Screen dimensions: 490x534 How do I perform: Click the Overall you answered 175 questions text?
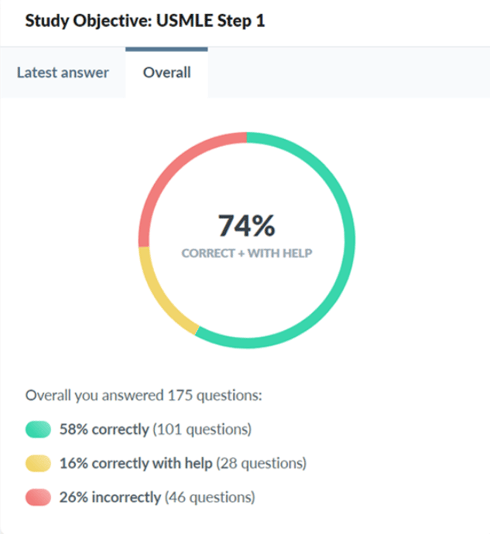144,395
